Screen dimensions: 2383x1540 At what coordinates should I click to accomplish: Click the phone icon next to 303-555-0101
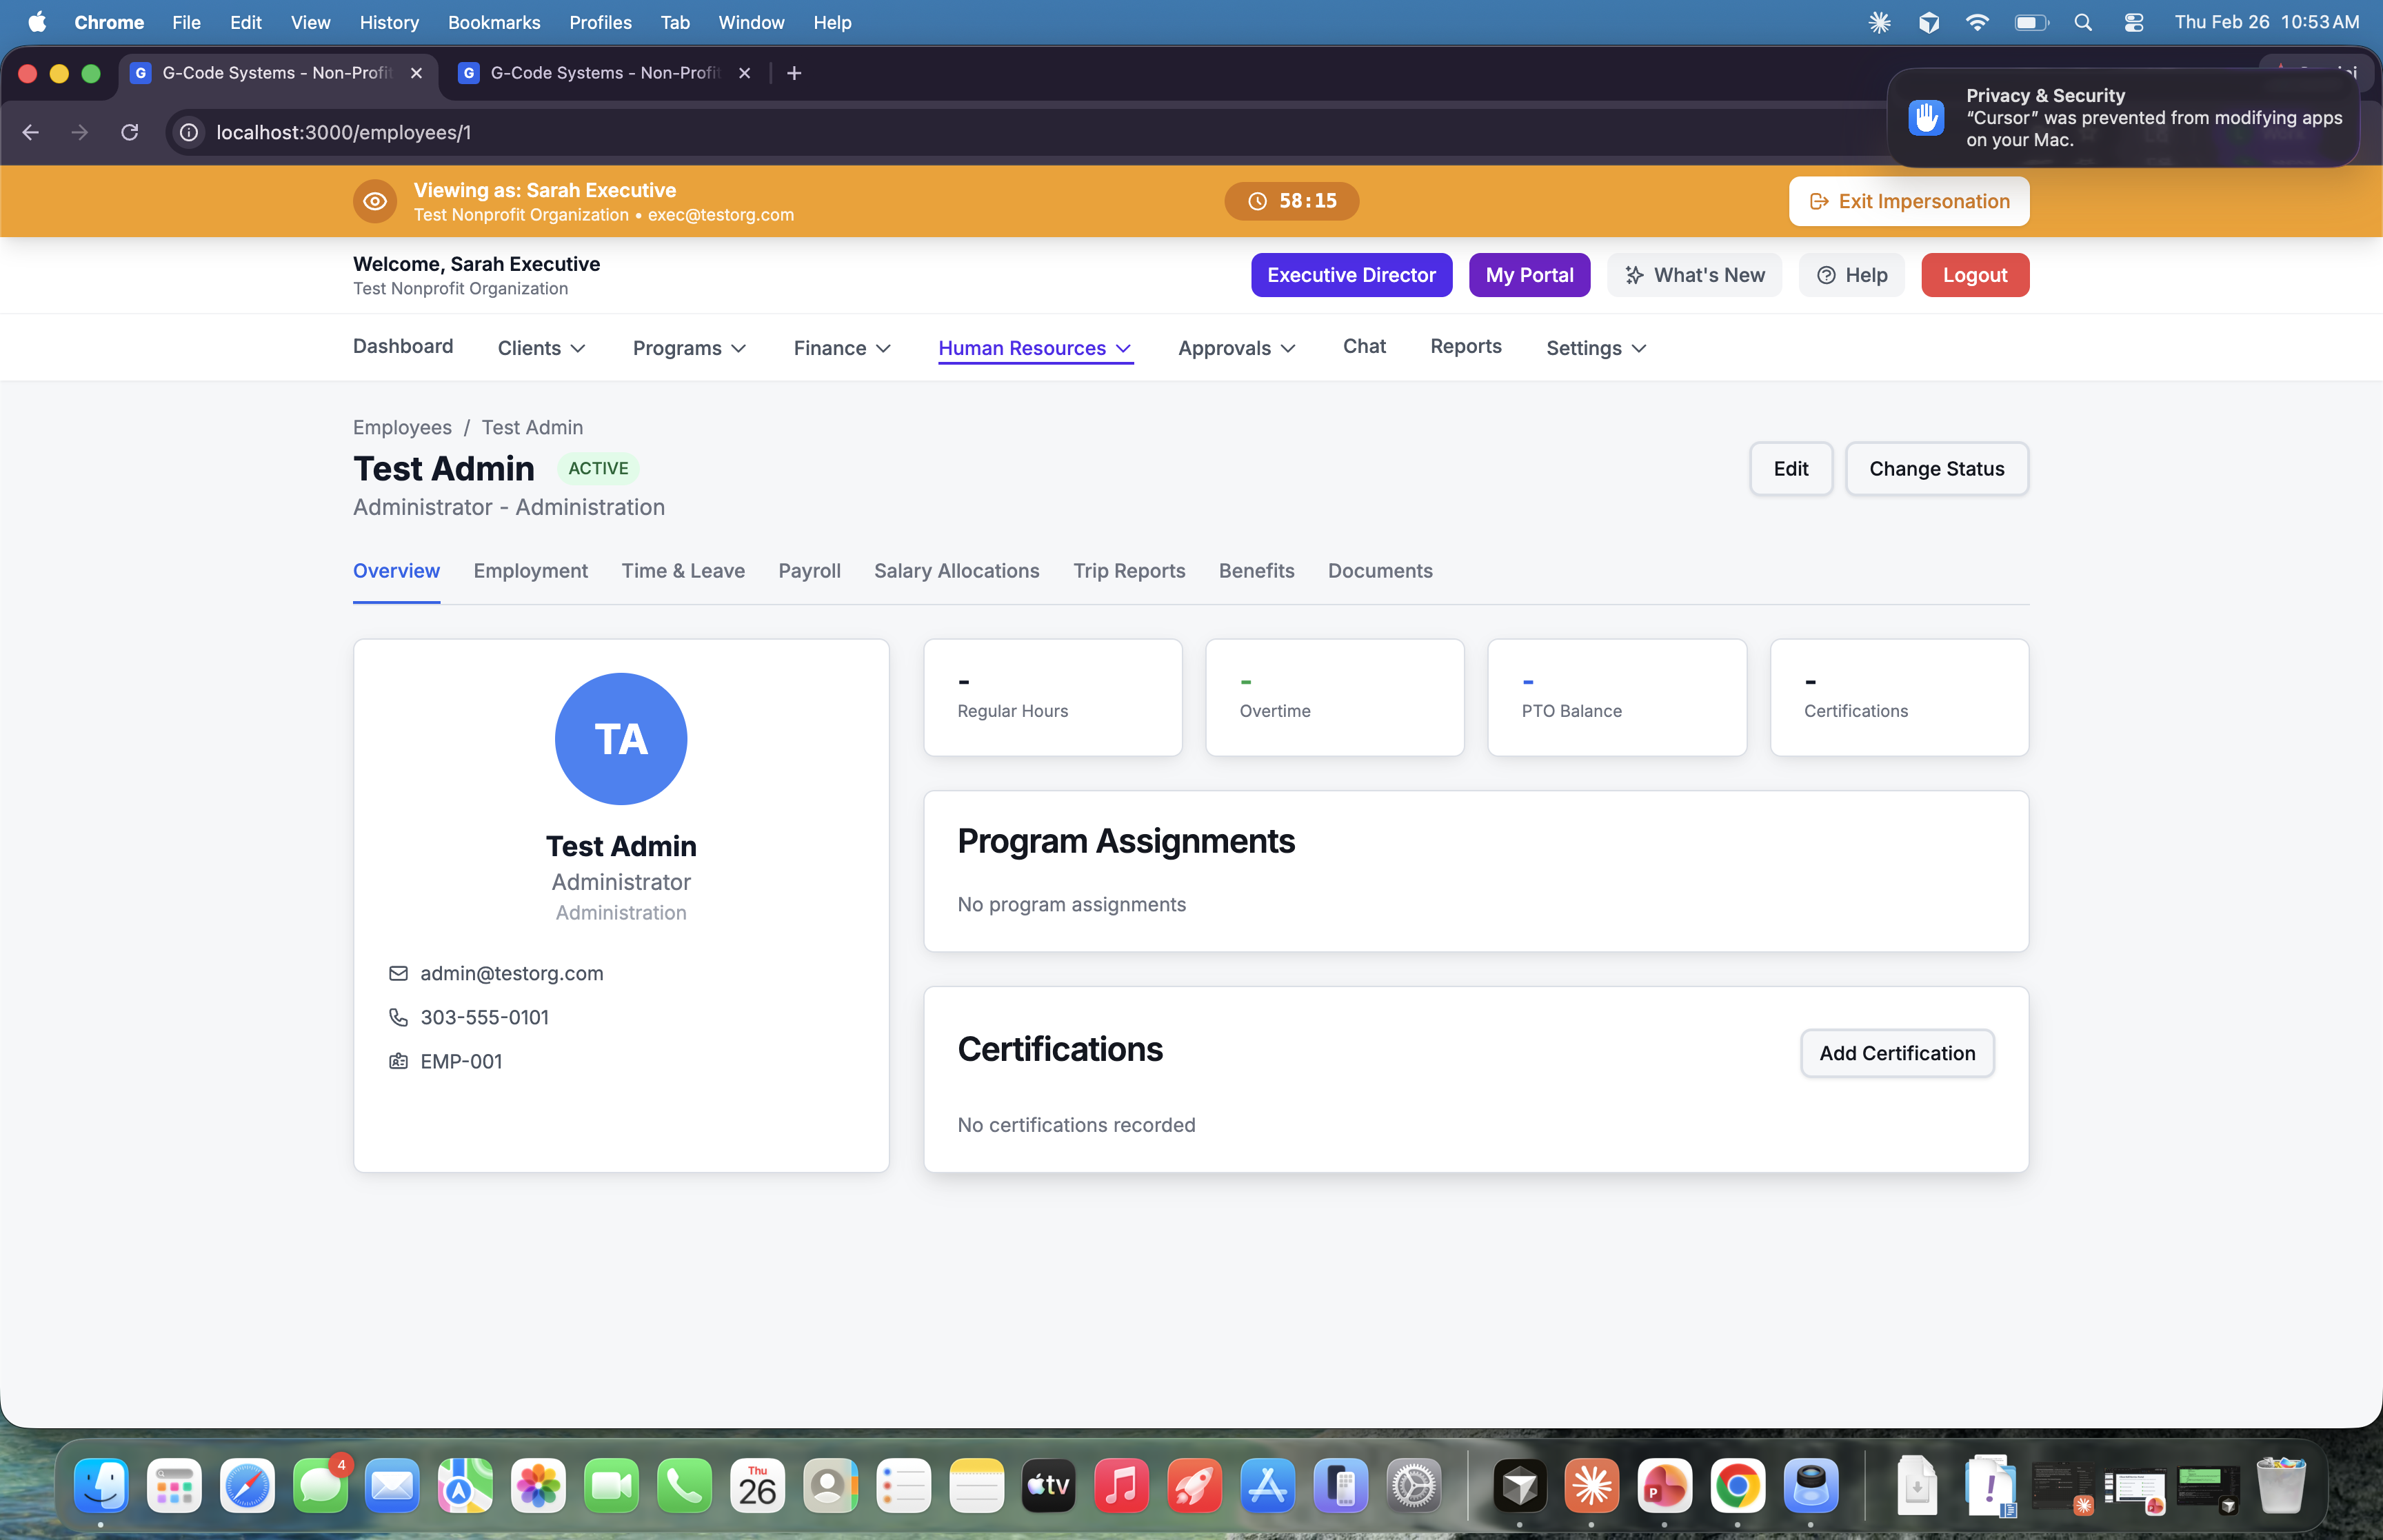click(398, 1017)
